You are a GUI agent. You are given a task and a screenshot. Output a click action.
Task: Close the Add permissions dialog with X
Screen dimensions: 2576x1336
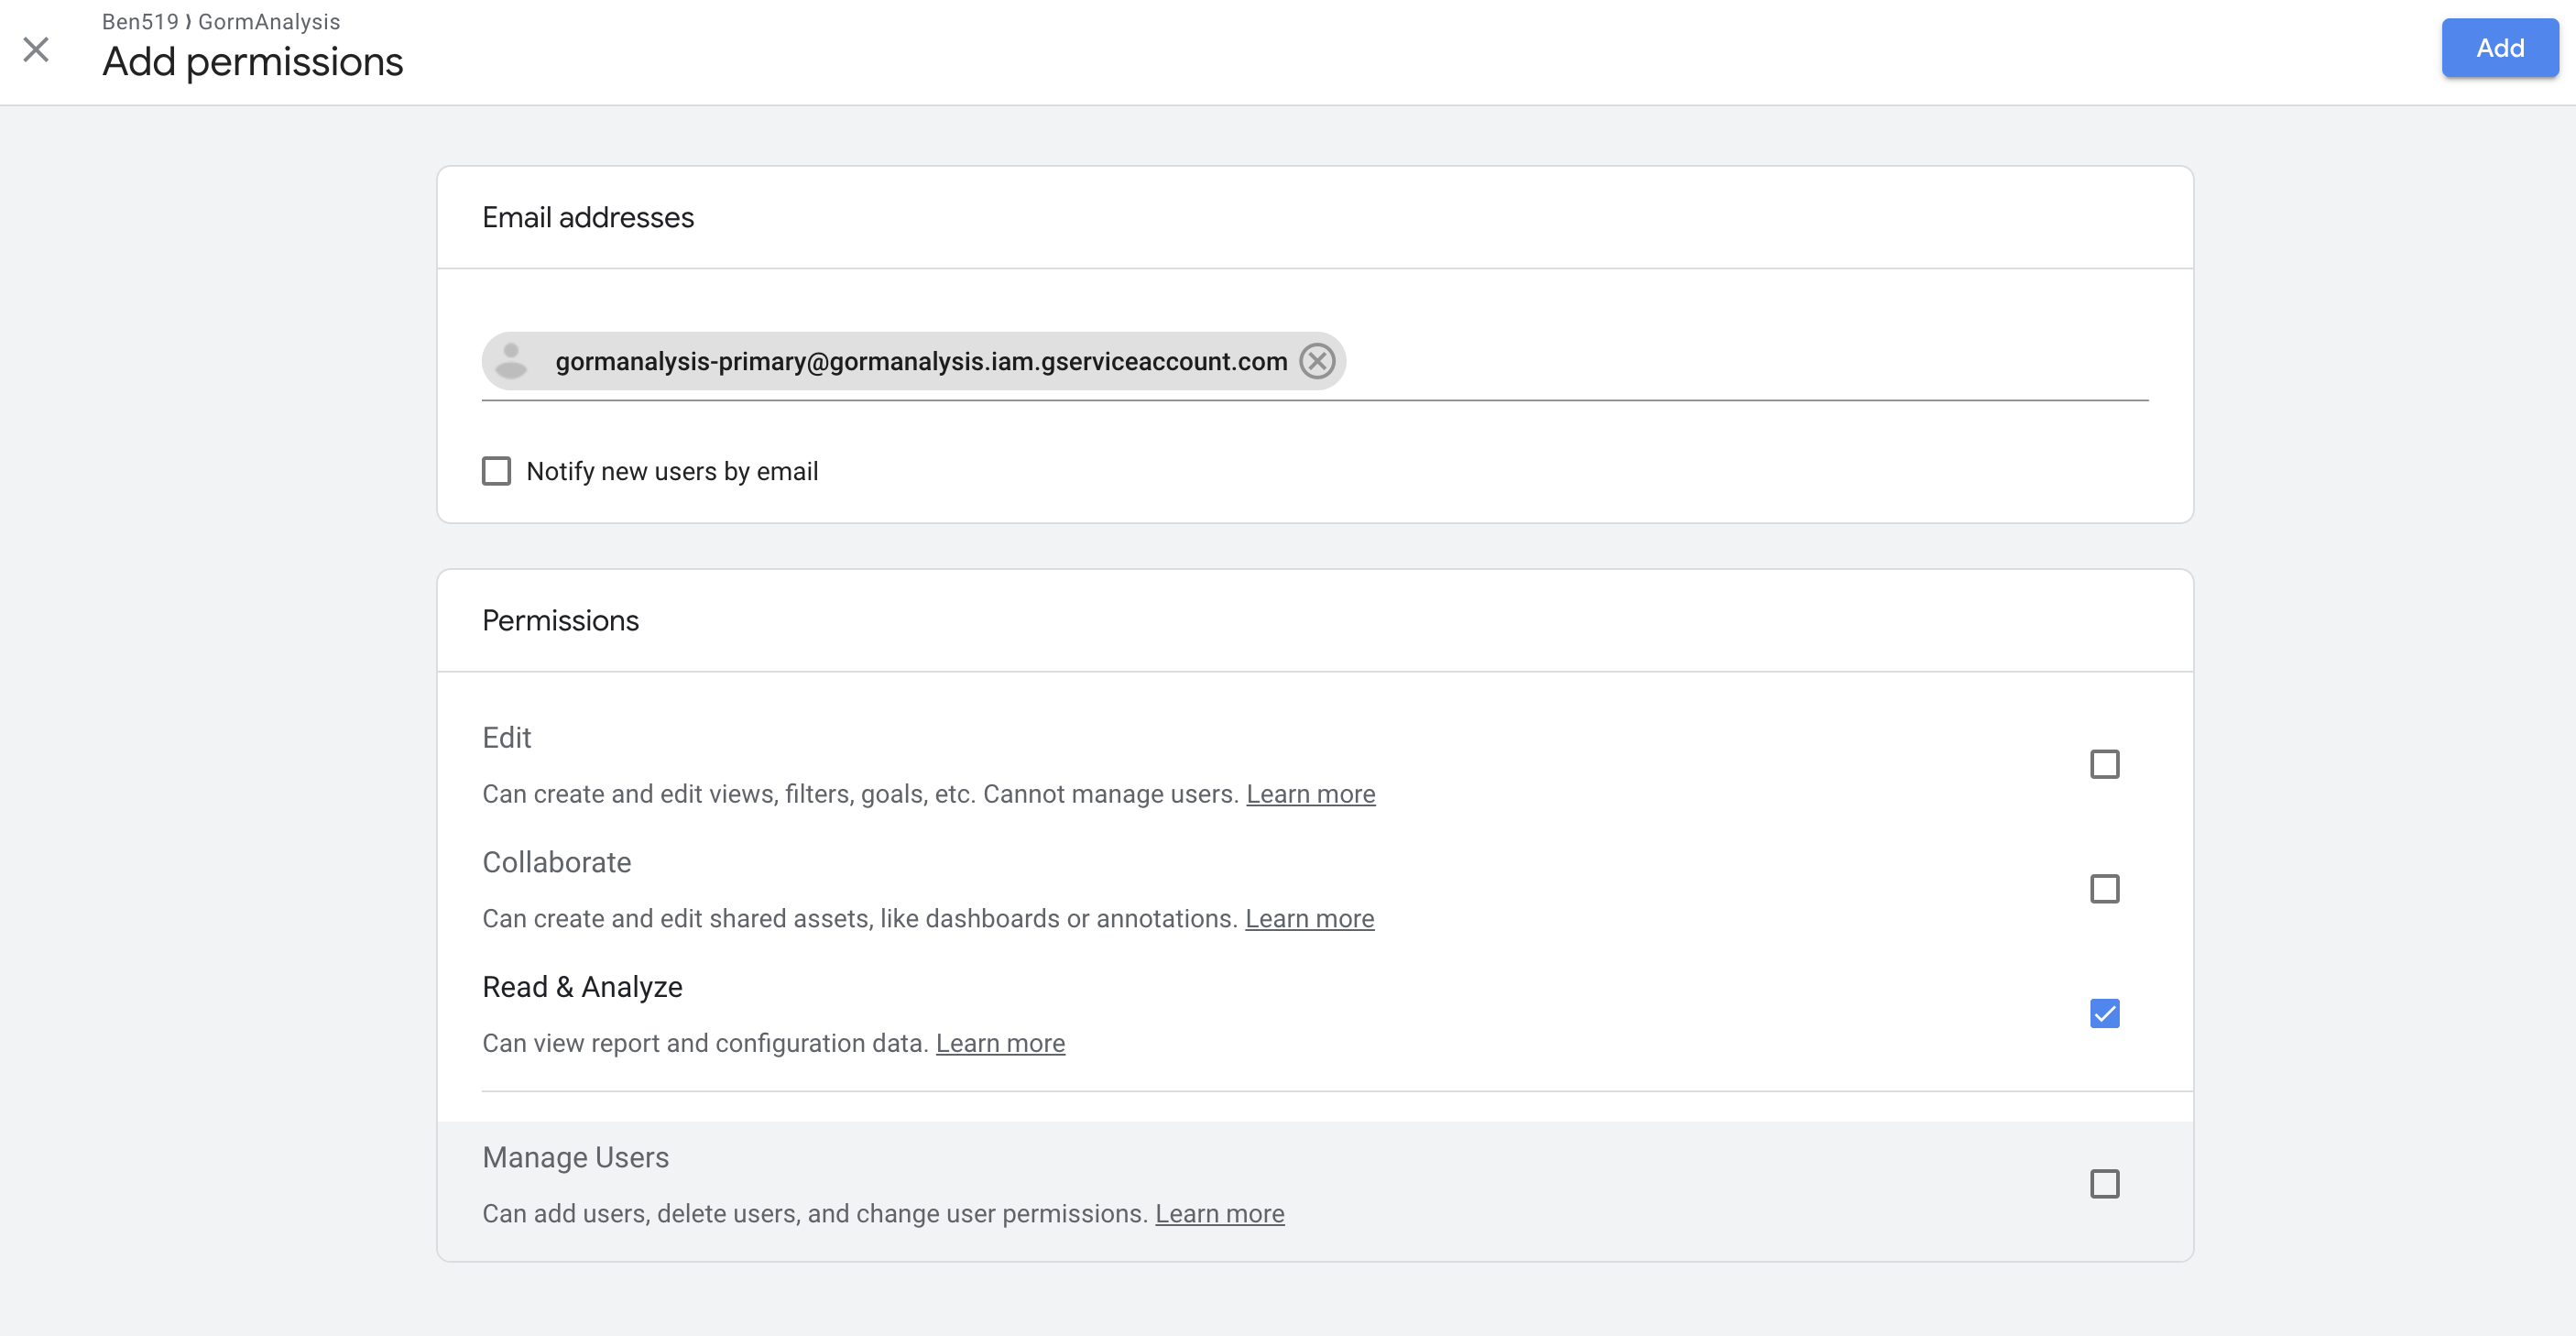click(x=36, y=49)
